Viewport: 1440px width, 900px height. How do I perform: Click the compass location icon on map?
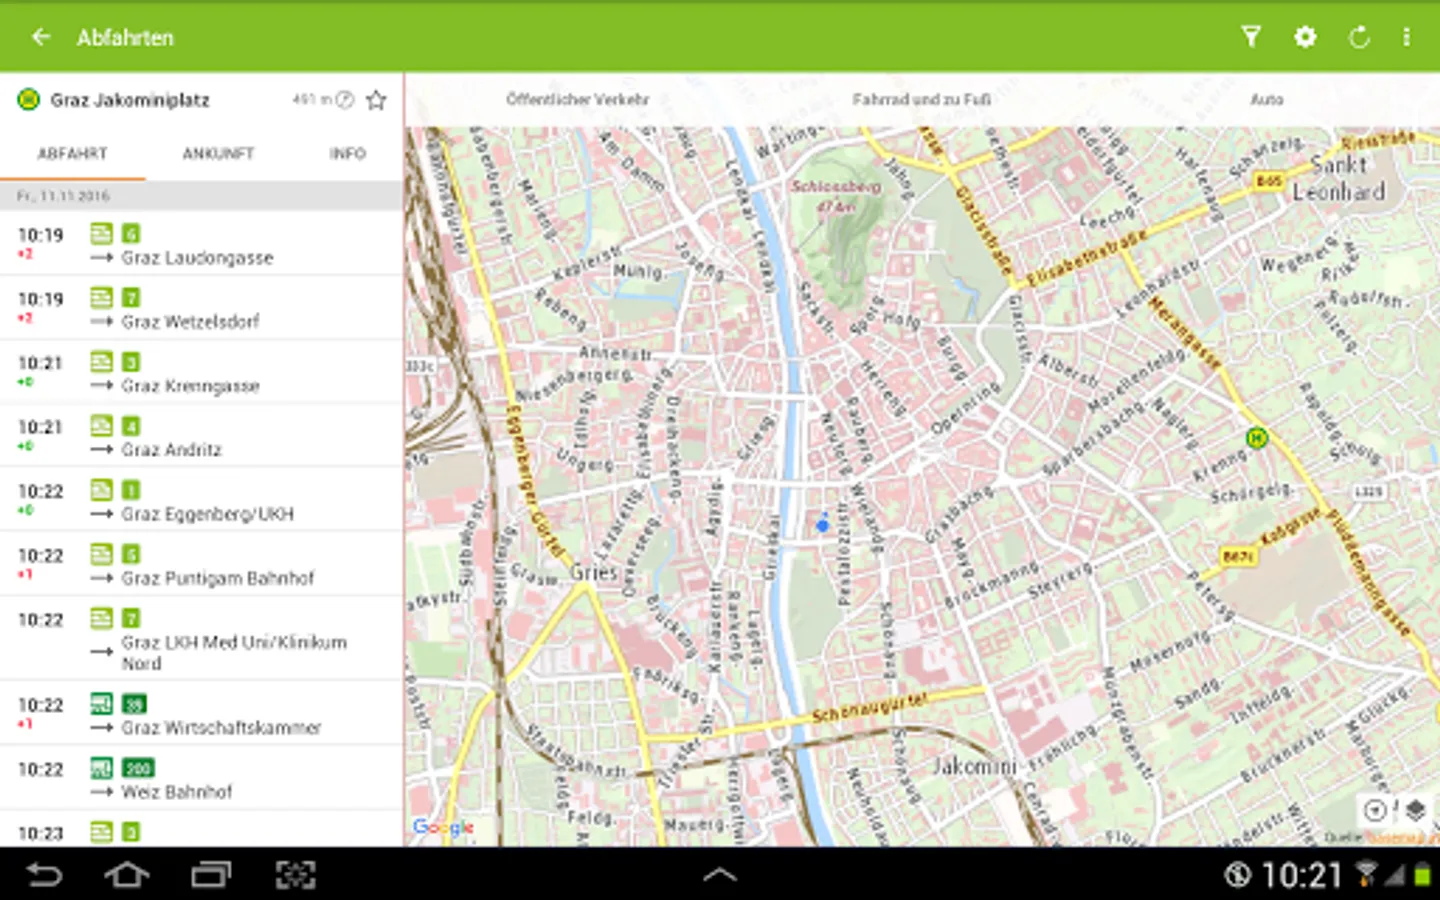point(1376,810)
